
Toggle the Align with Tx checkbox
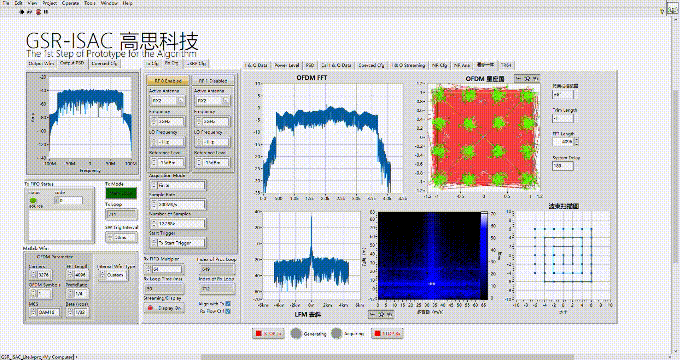pyautogui.click(x=228, y=304)
